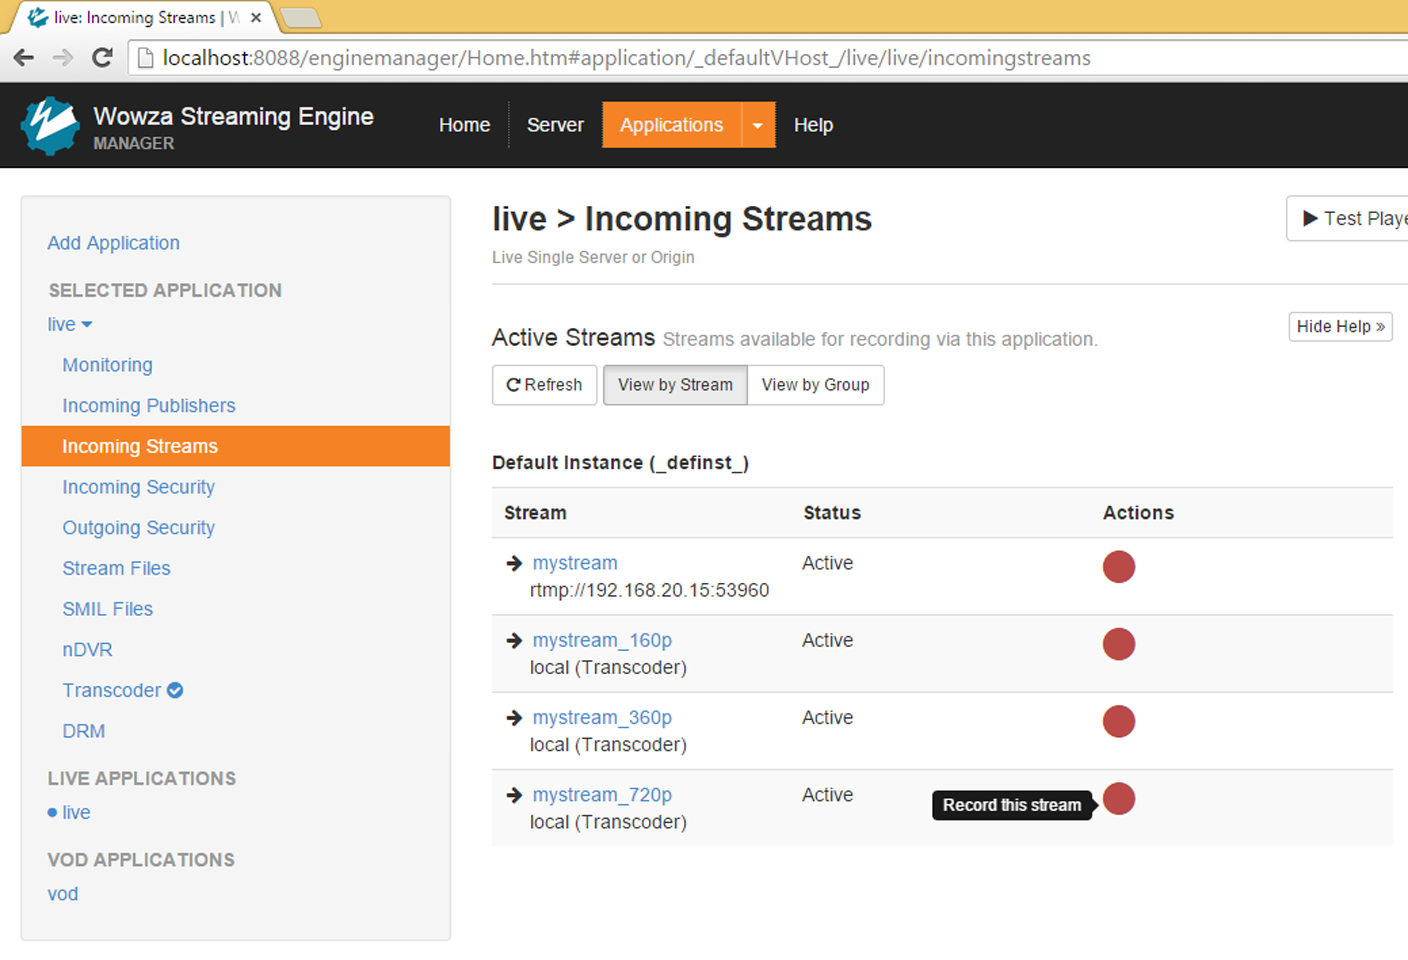Viewport: 1408px width, 960px height.
Task: Expand the live selected application dropdown
Action: click(69, 324)
